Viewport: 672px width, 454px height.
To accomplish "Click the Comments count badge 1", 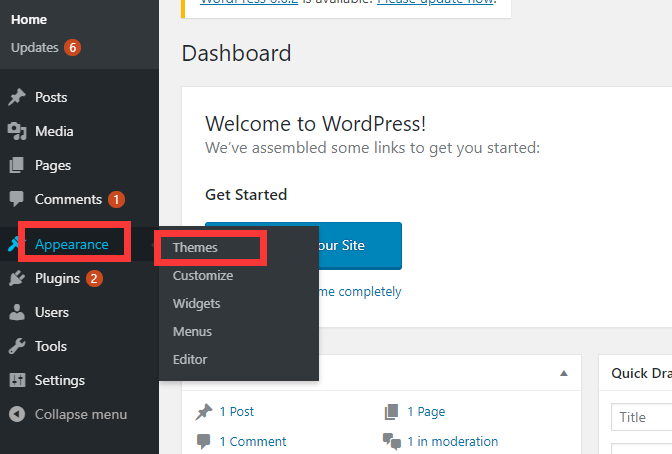I will (116, 199).
